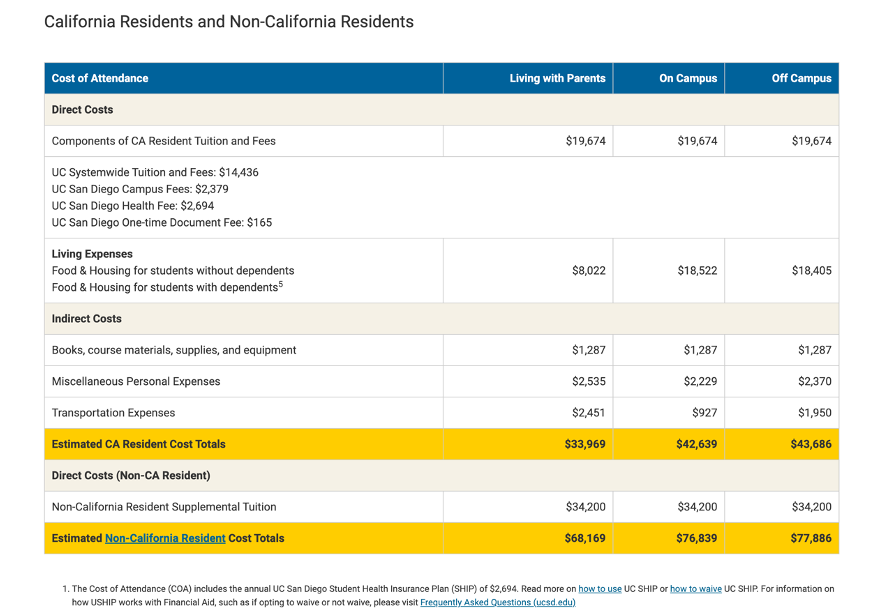Image resolution: width=882 pixels, height=616 pixels.
Task: Select the Living with Parents column header
Action: (x=557, y=78)
